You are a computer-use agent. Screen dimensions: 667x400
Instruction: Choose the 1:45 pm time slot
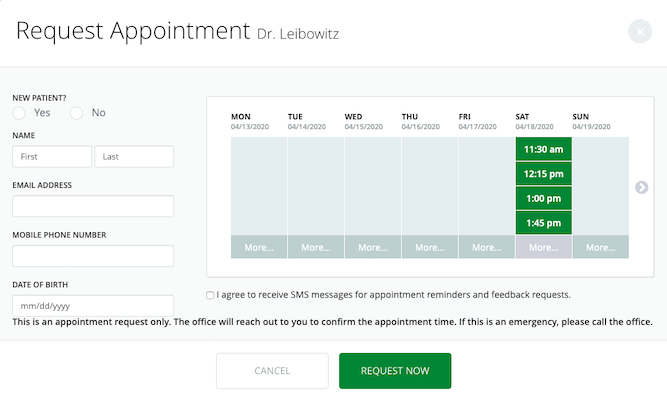click(x=543, y=223)
